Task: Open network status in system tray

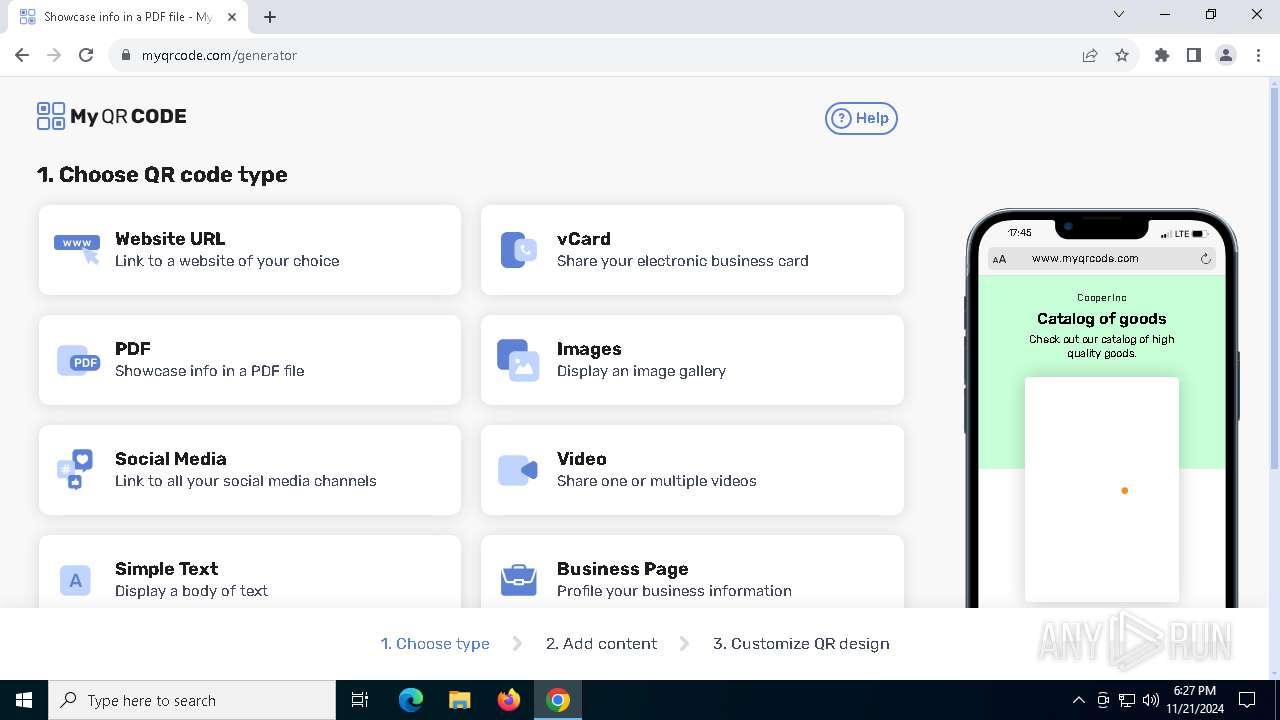Action: 1127,700
